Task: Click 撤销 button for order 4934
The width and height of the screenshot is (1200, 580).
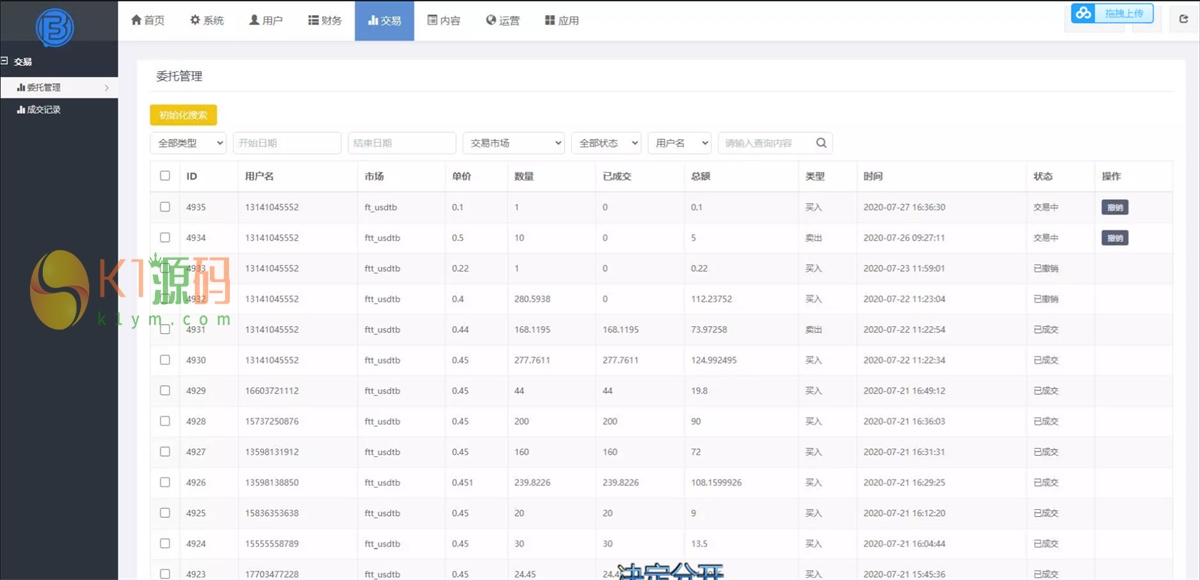Action: [1114, 238]
